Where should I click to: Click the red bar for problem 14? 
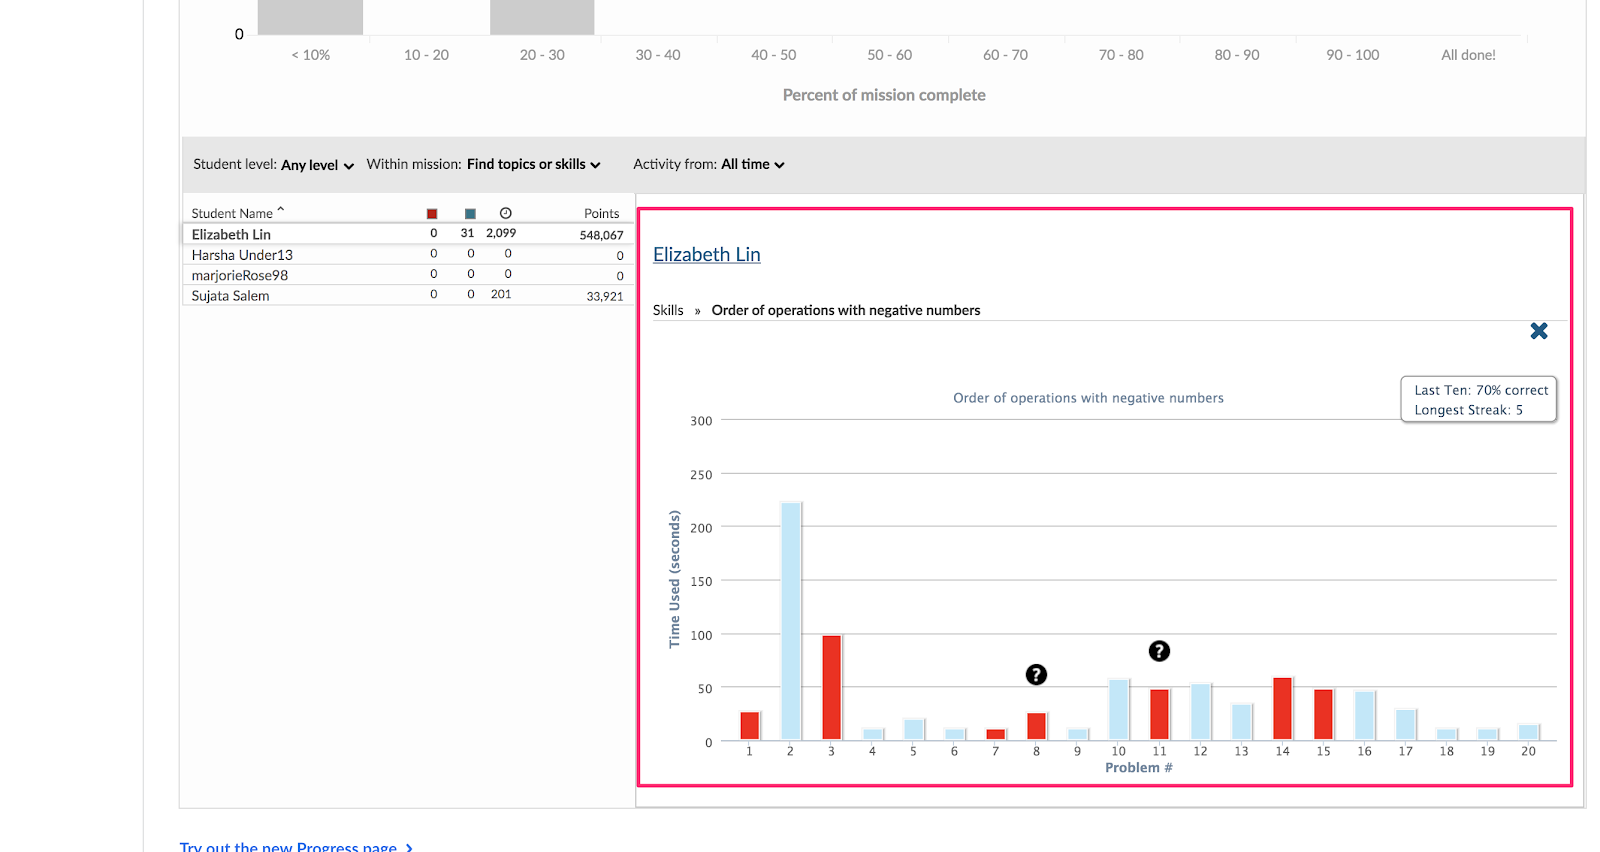pyautogui.click(x=1282, y=708)
